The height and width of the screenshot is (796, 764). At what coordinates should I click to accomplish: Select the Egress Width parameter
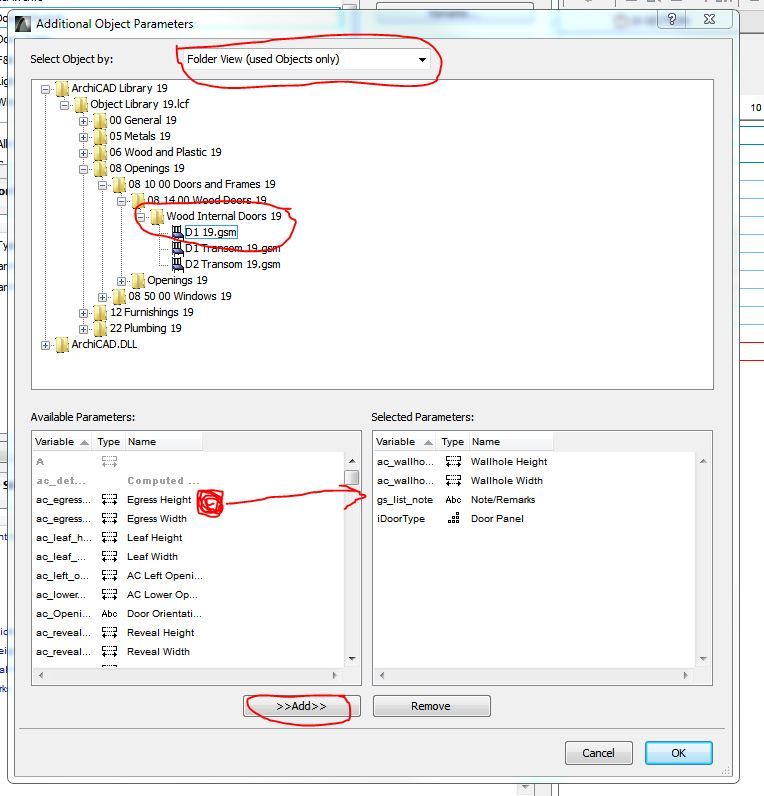pyautogui.click(x=157, y=519)
